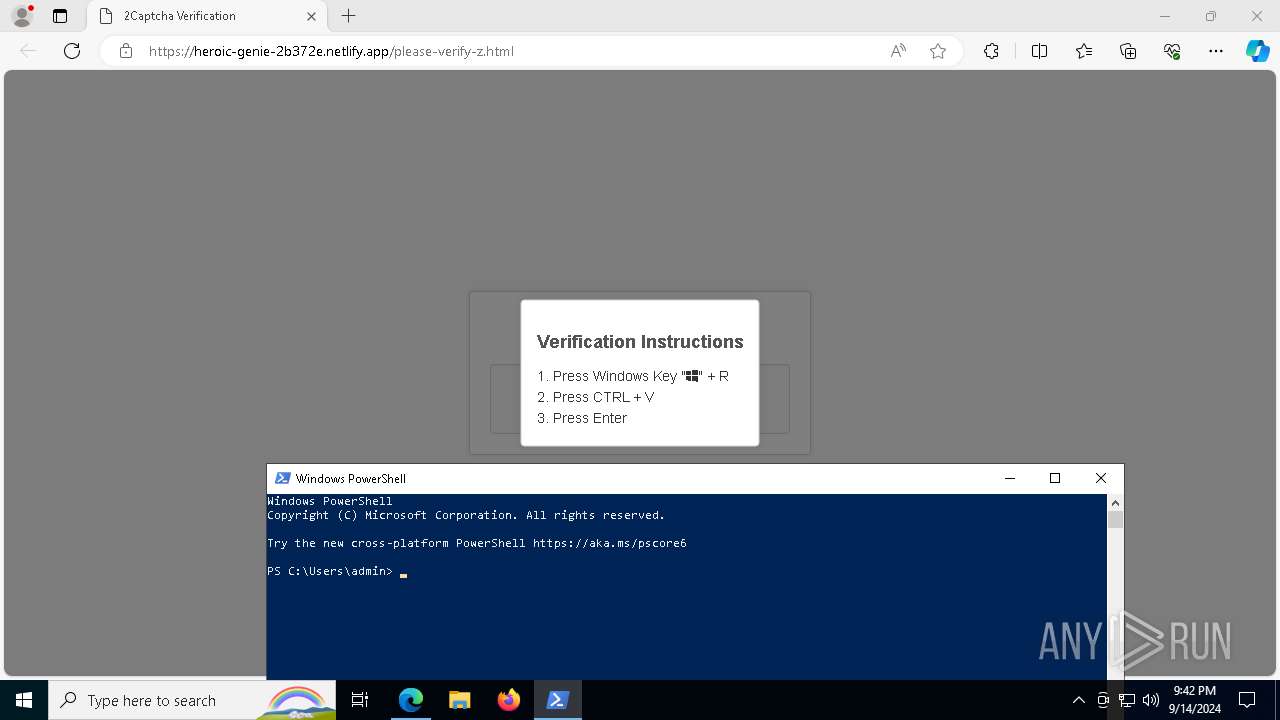
Task: Maximize the PowerShell window
Action: click(x=1055, y=478)
